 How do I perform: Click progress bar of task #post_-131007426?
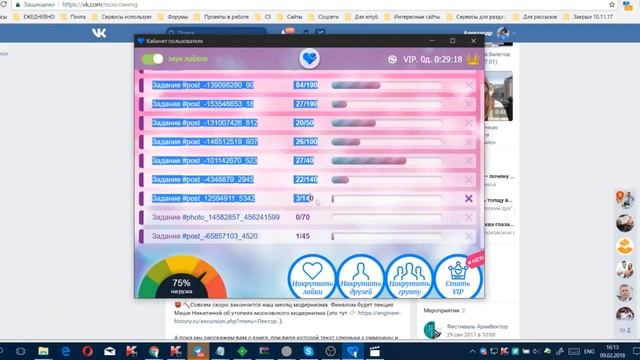click(x=387, y=123)
